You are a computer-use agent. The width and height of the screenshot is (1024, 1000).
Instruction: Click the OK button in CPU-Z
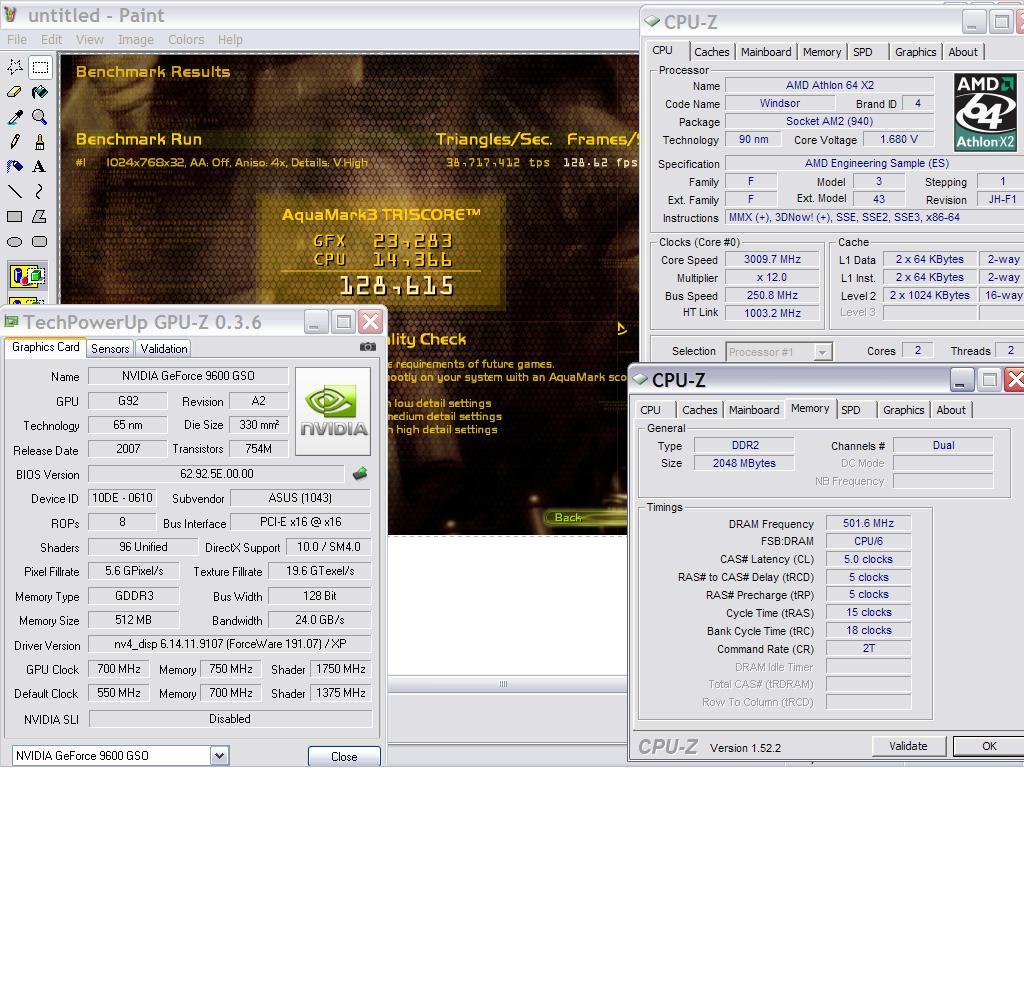coord(989,746)
